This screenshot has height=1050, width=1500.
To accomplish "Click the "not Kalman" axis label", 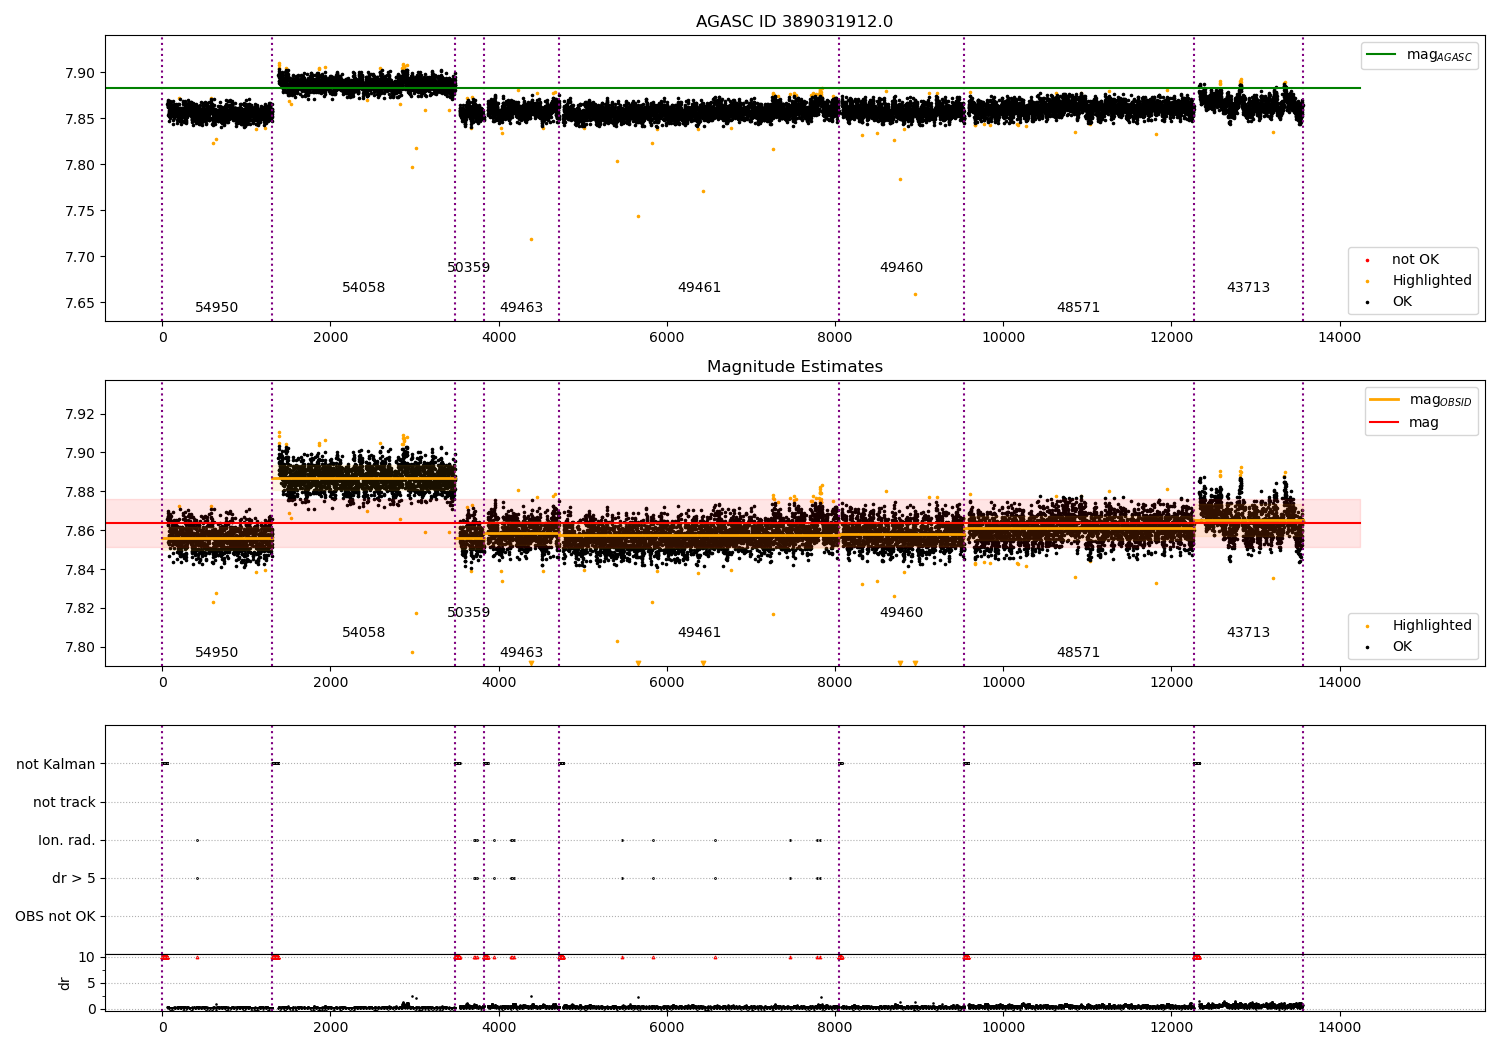I will pos(56,764).
